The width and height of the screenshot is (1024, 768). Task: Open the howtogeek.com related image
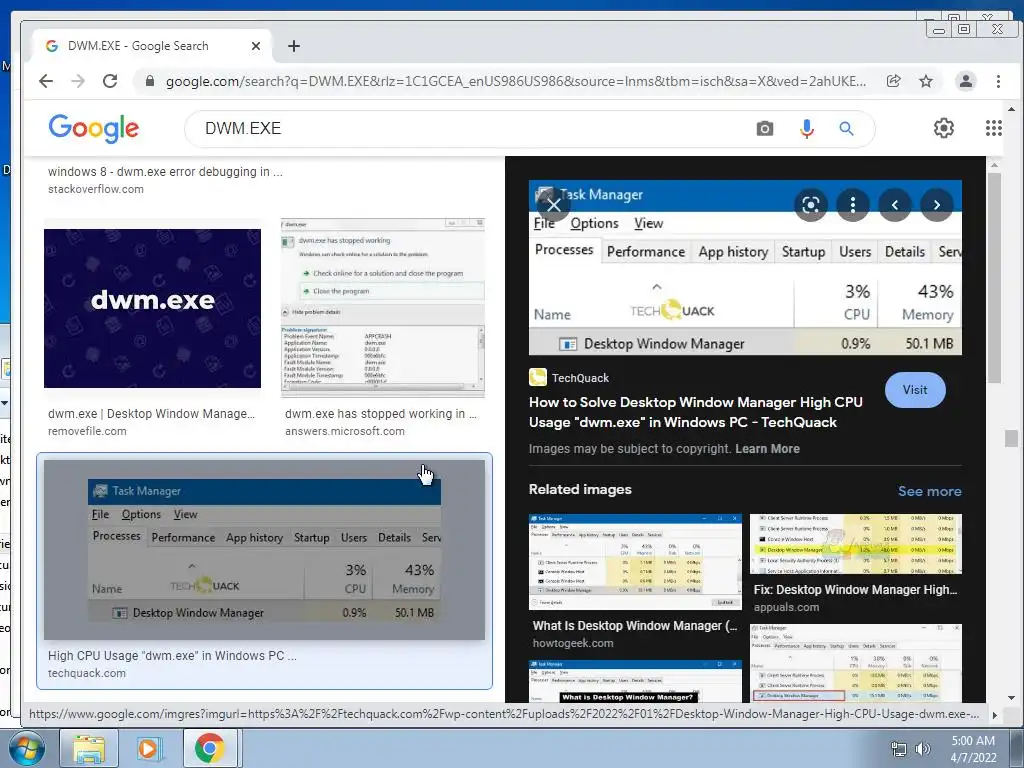click(635, 562)
